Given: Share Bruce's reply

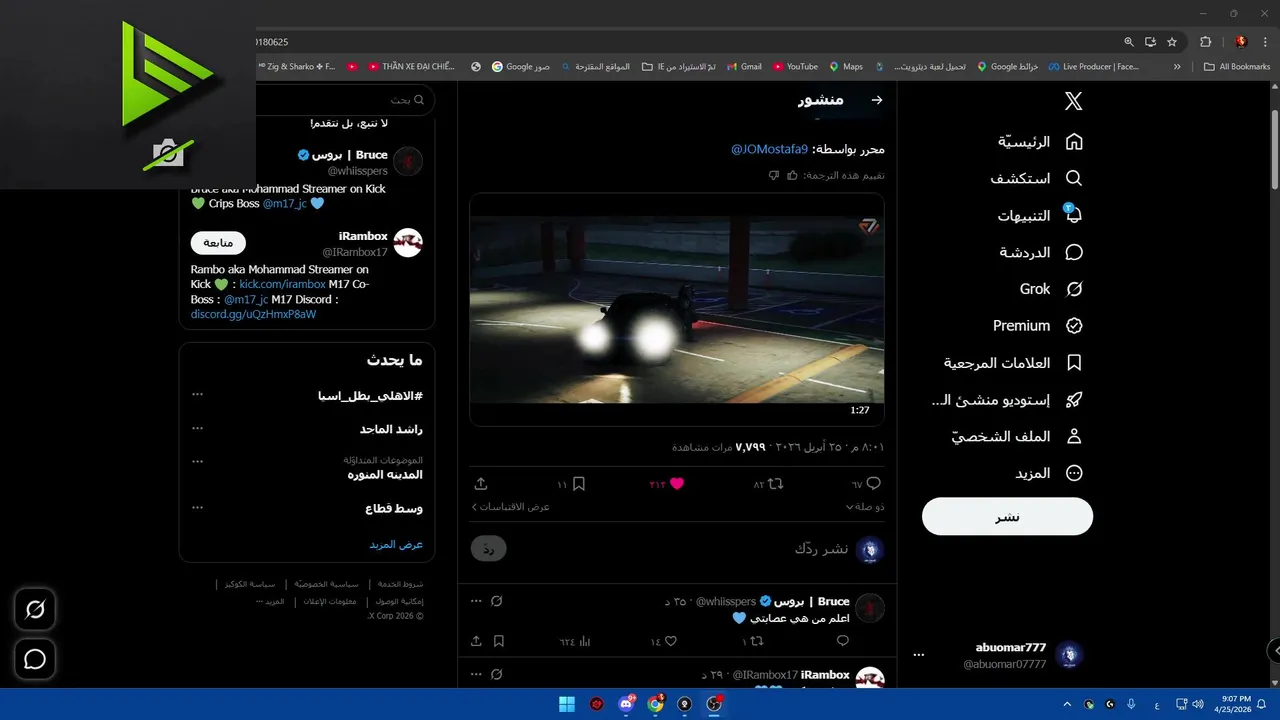Looking at the screenshot, I should pyautogui.click(x=476, y=641).
